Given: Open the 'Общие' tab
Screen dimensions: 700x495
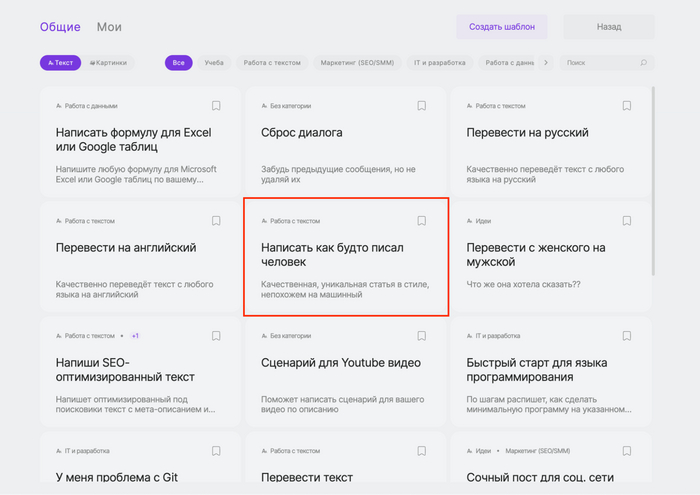Looking at the screenshot, I should (60, 27).
